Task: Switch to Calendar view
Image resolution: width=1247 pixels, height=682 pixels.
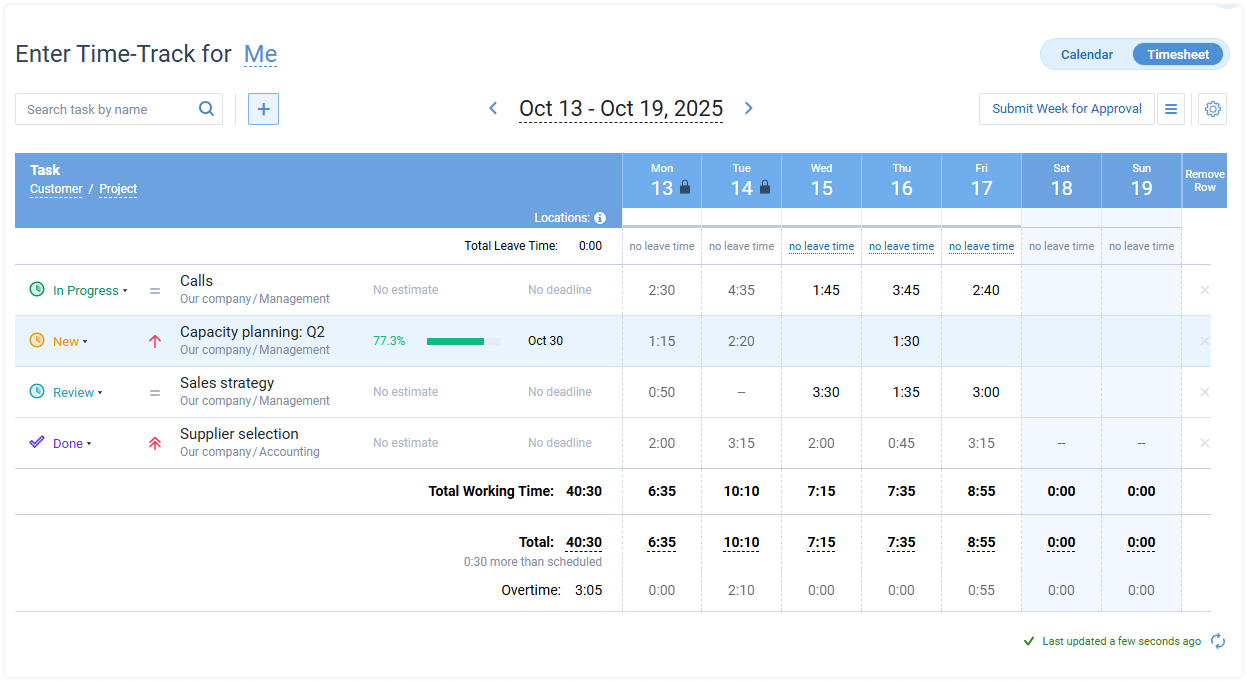Action: click(1087, 54)
